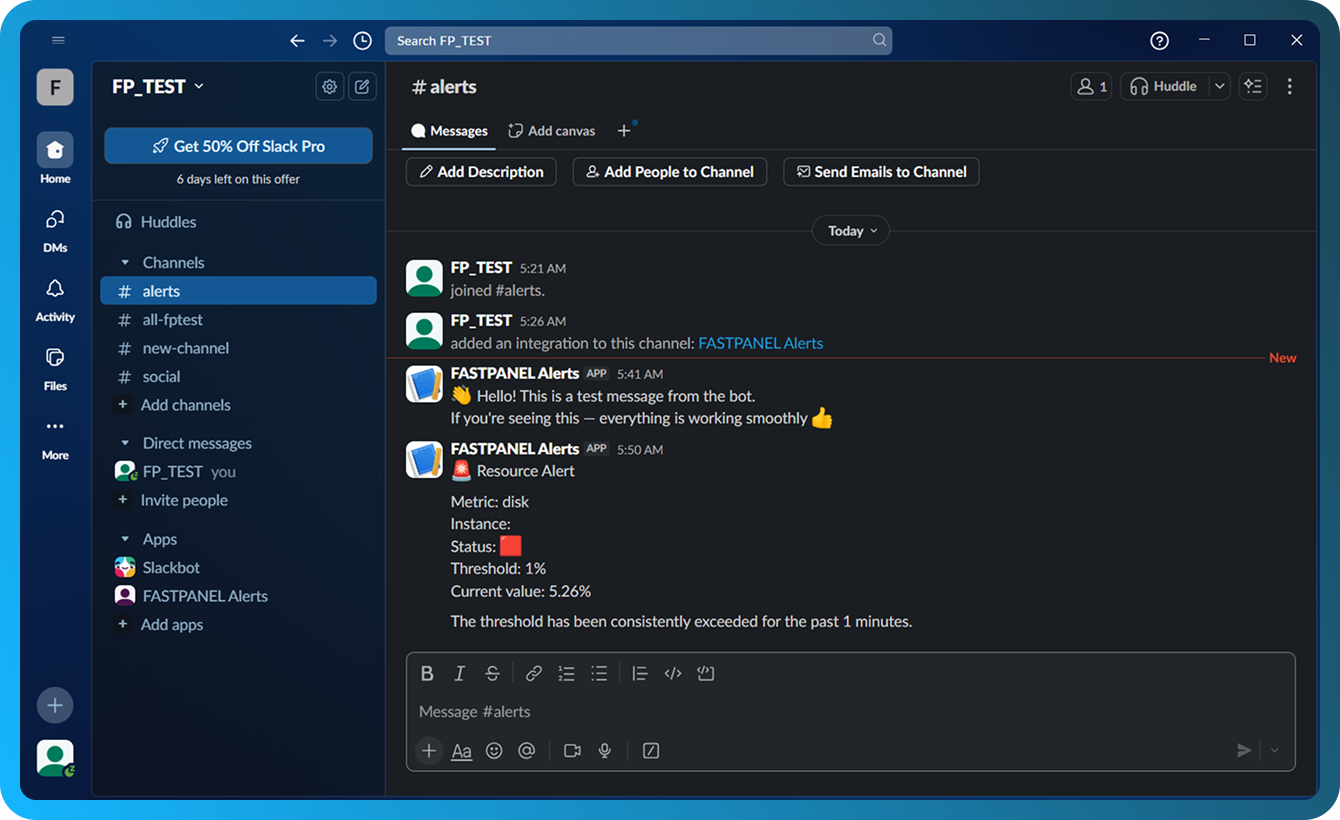The width and height of the screenshot is (1340, 820).
Task: Open the compose new message icon
Action: (x=362, y=87)
